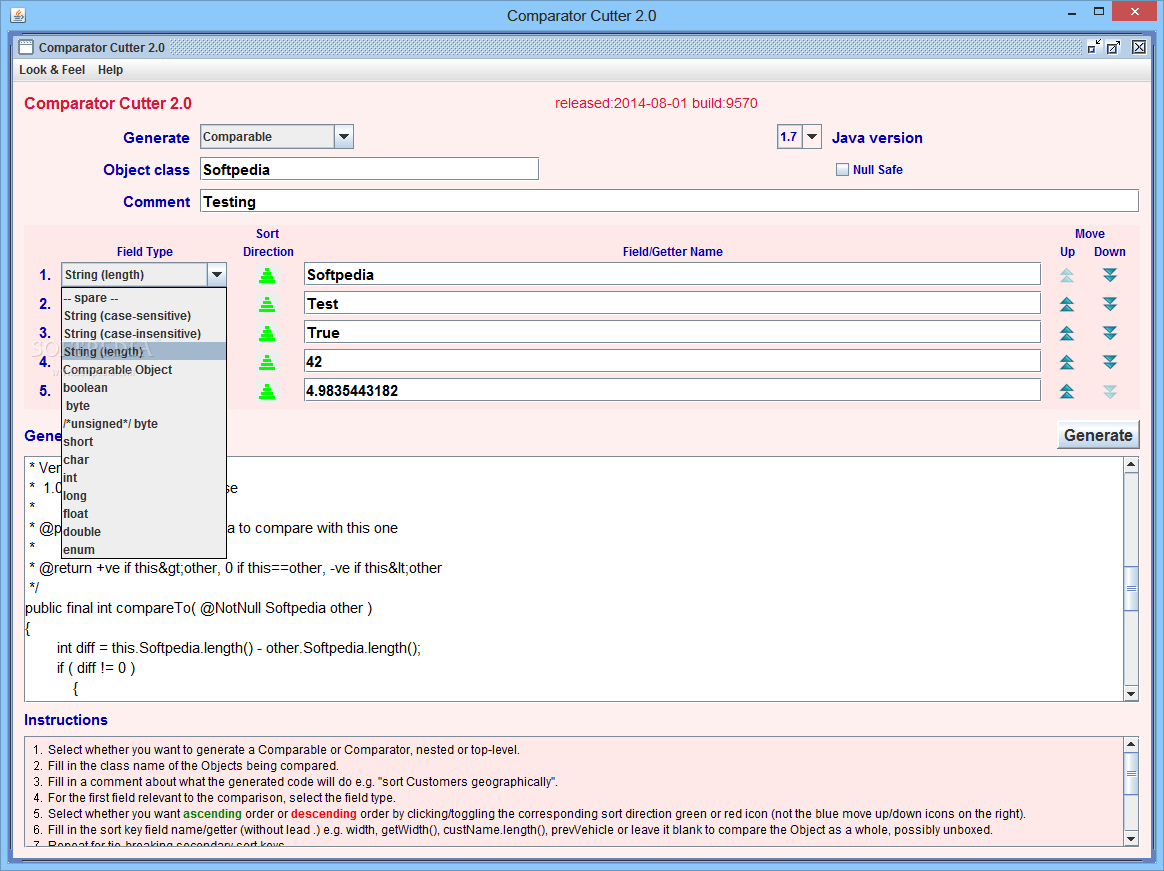Viewport: 1164px width, 871px height.
Task: Iconify the internal Comparator Cutter frame
Action: coord(1093,48)
